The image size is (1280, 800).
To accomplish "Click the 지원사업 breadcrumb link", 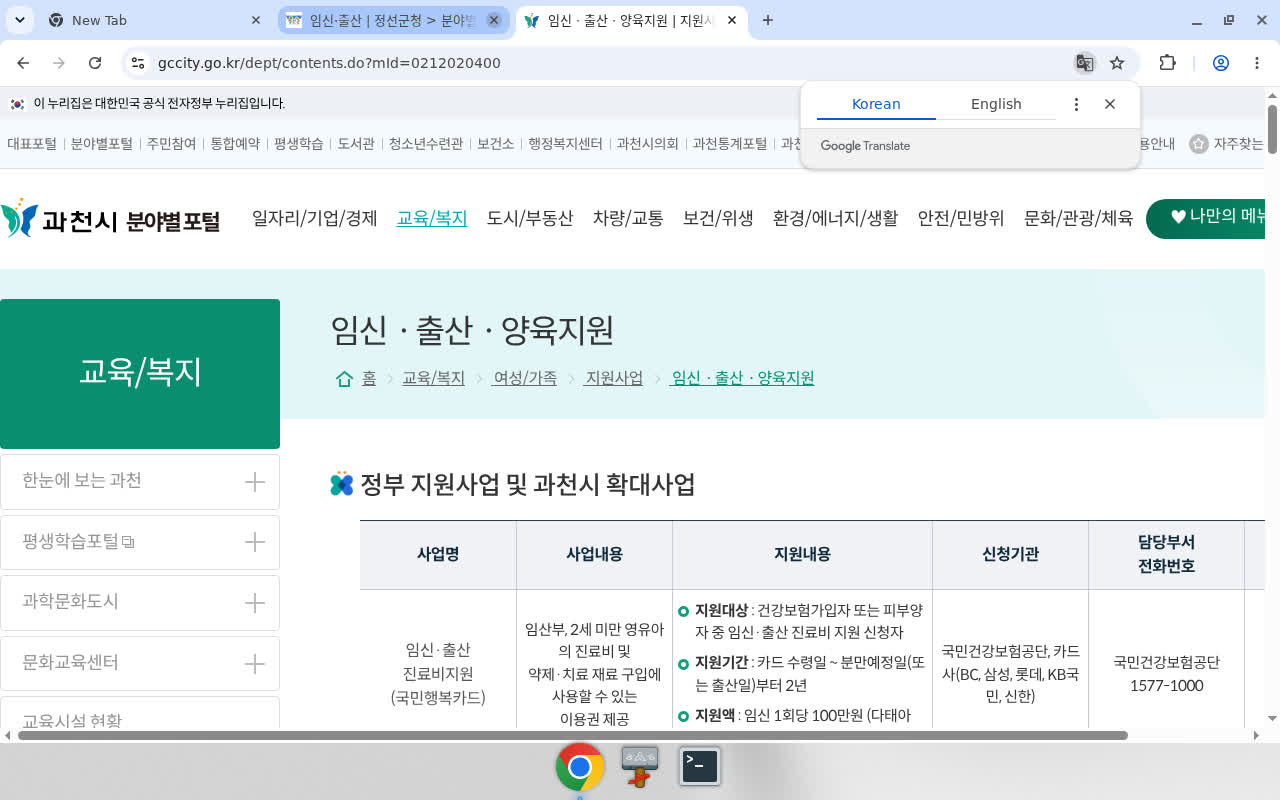I will pos(614,378).
